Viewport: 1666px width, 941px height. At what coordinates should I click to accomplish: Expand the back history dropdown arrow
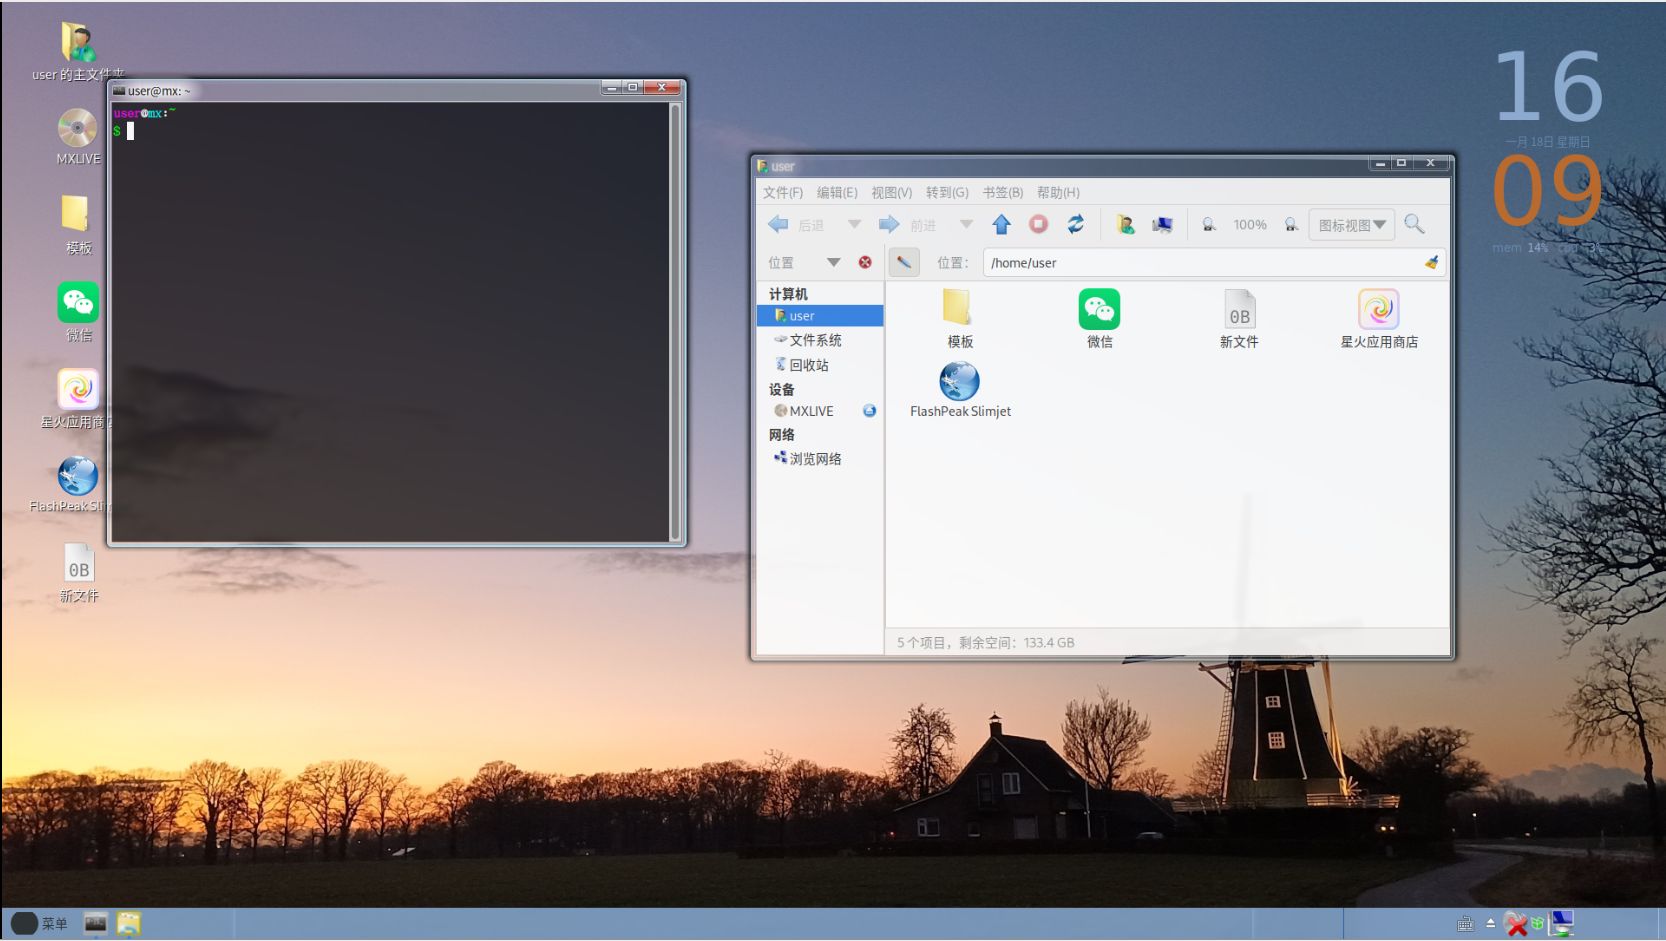(854, 225)
